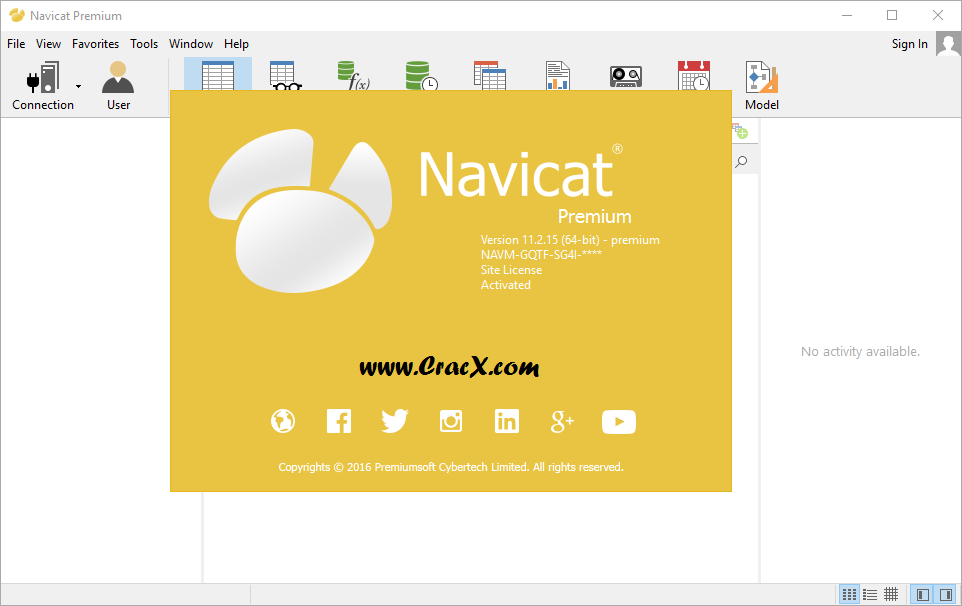Toggle the right information pane button
962x606 pixels.
pos(945,594)
